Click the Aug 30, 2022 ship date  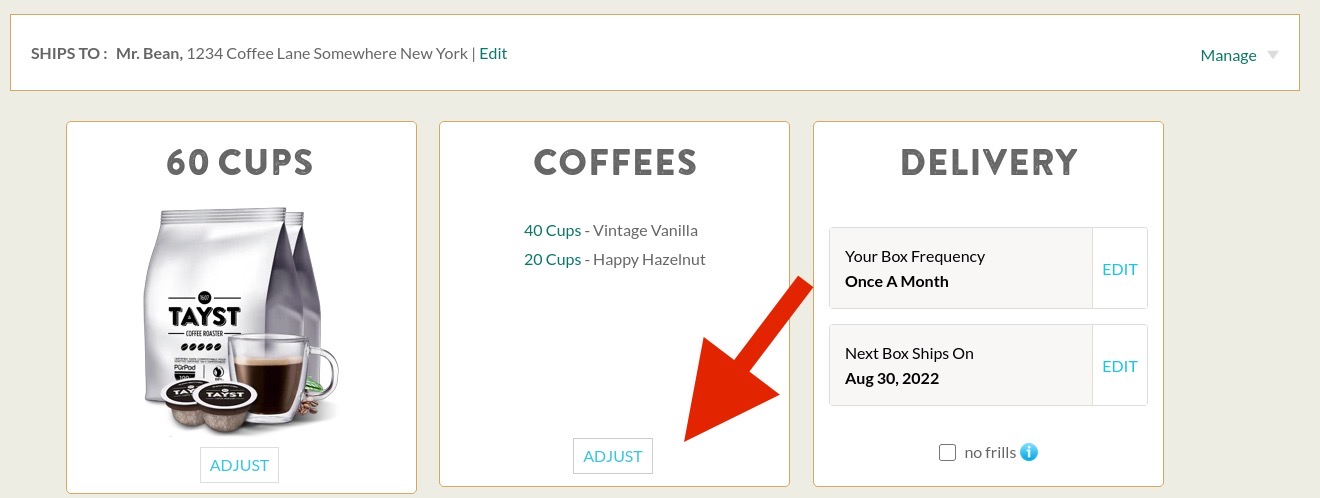click(891, 379)
